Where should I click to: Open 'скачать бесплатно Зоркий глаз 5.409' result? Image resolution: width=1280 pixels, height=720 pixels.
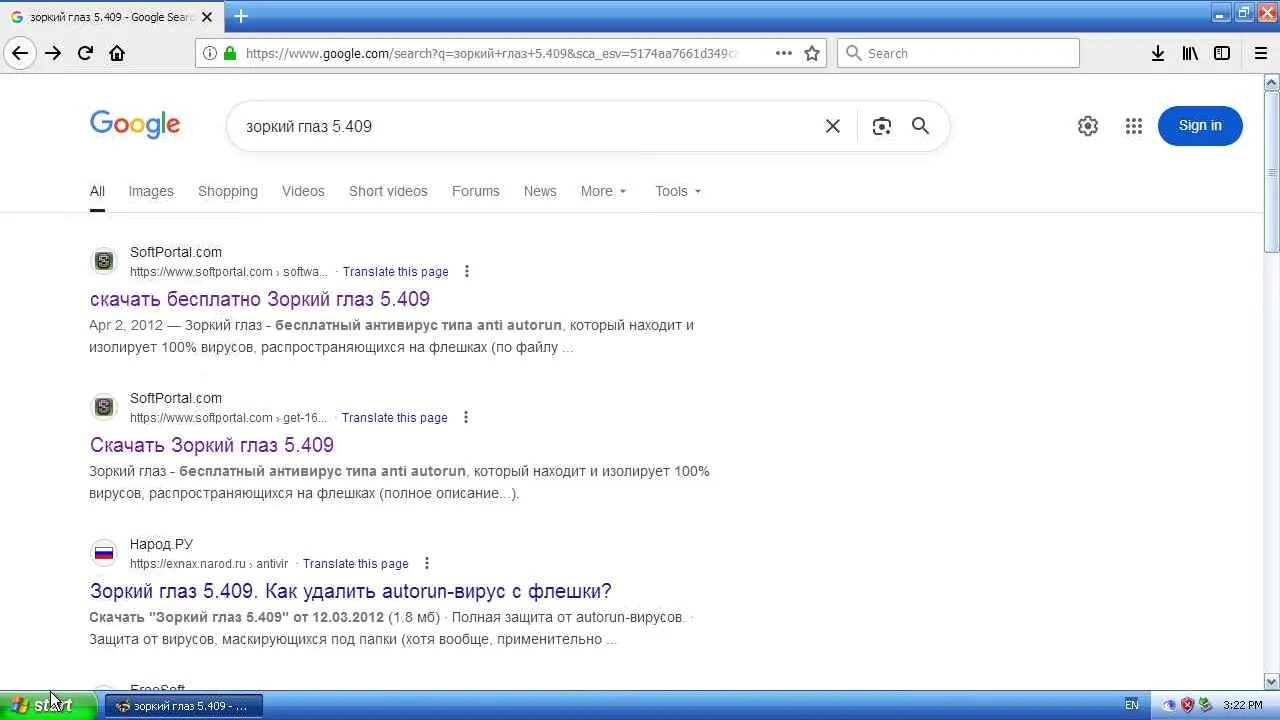260,299
